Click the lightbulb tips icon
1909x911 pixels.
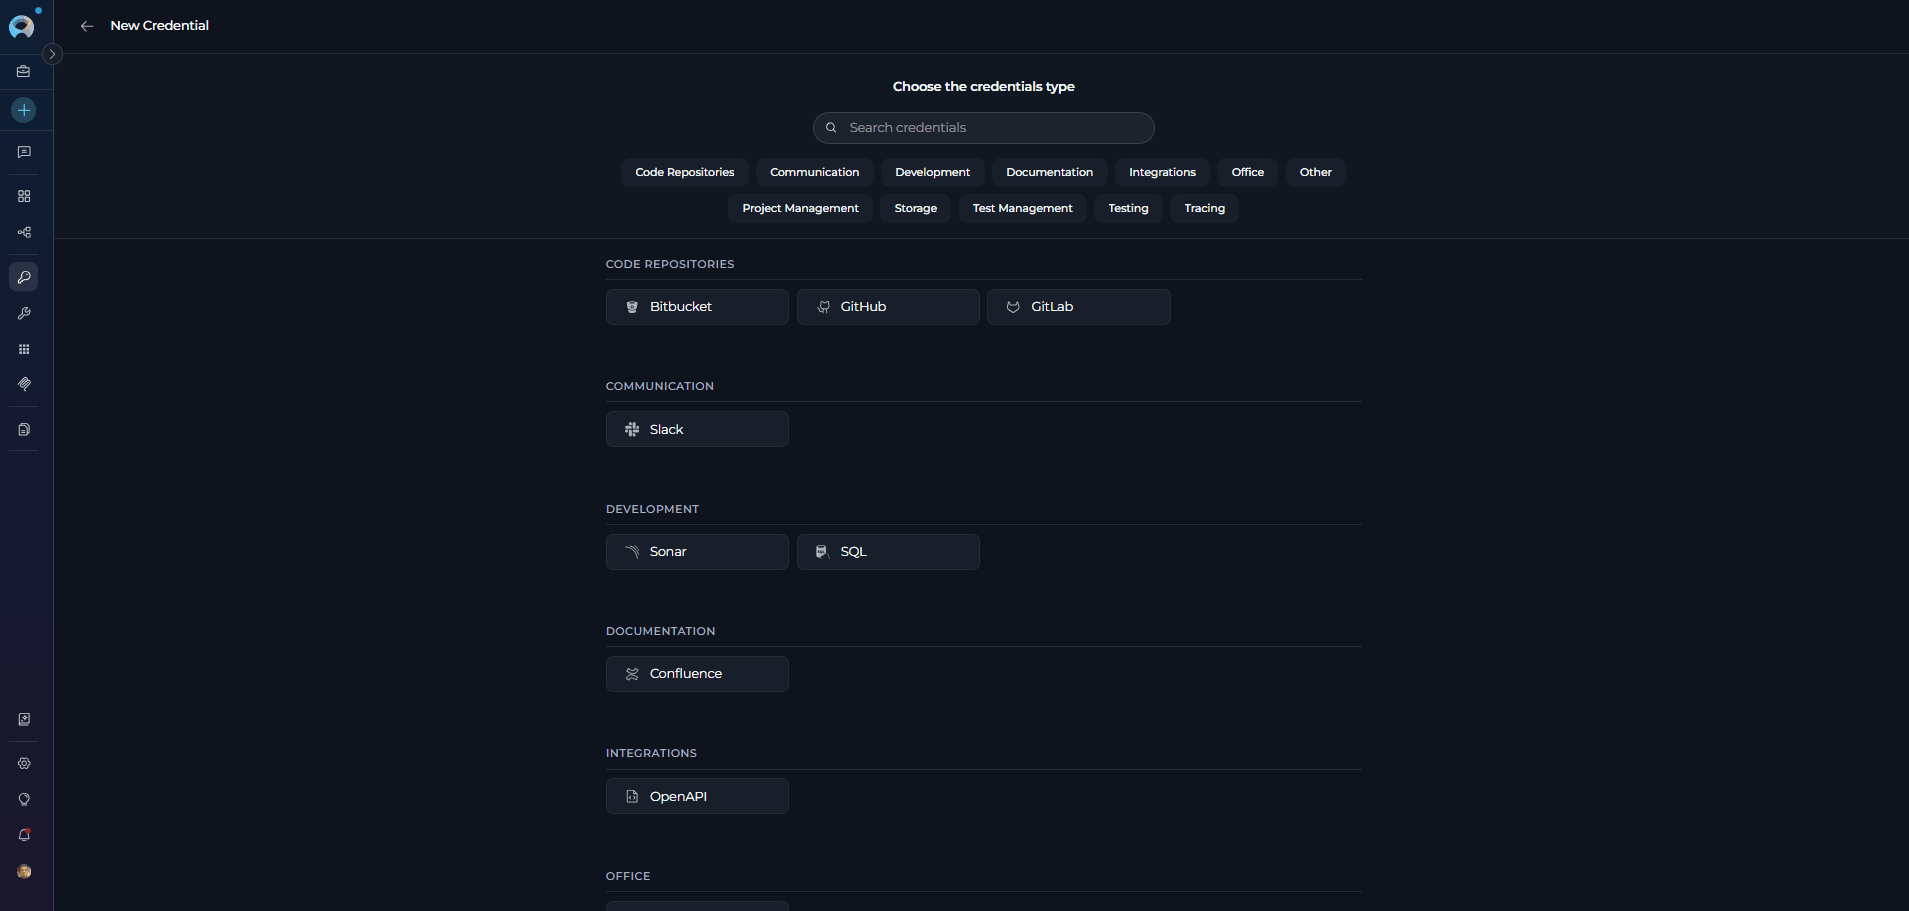[x=24, y=799]
